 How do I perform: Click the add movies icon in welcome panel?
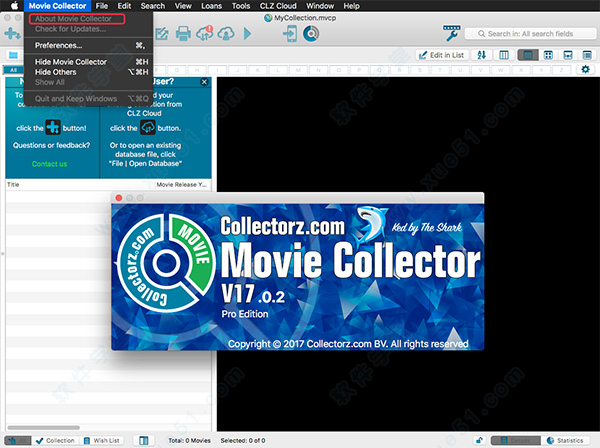coord(53,127)
